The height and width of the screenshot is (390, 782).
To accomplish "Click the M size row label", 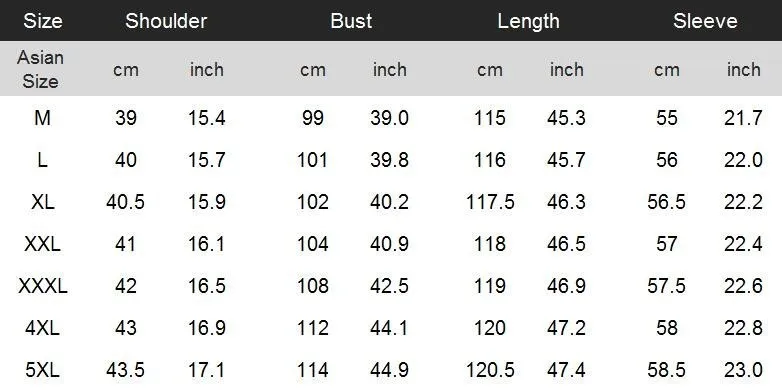I will click(42, 118).
